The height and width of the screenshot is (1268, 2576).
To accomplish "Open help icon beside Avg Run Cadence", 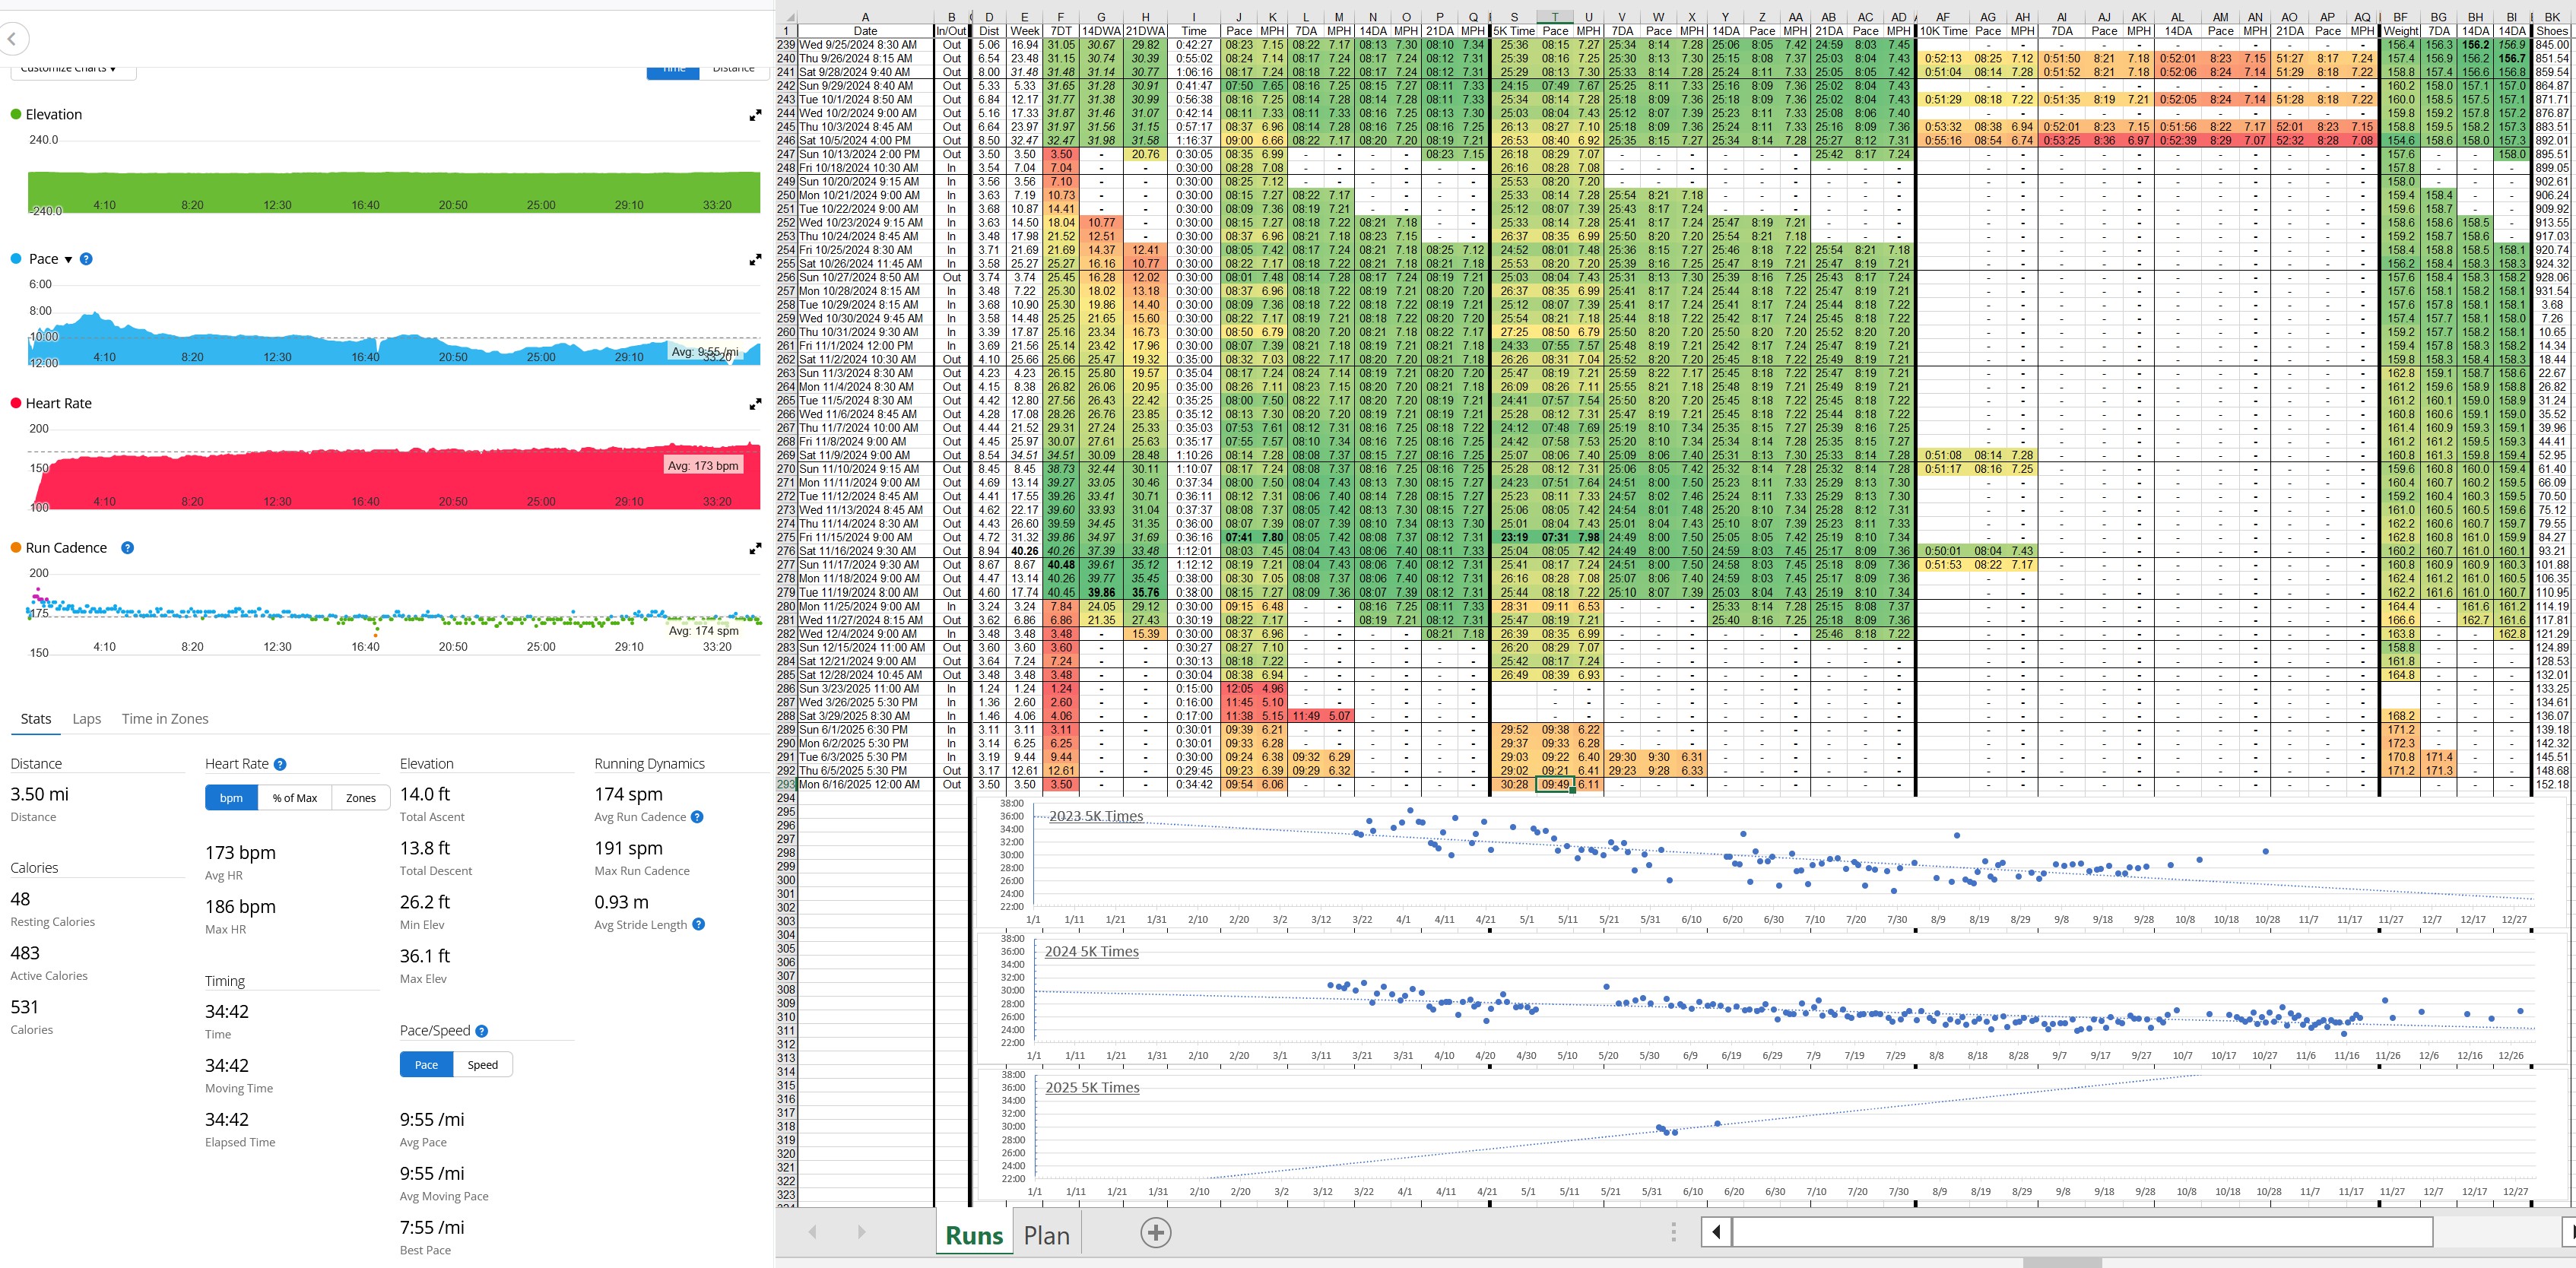I will pyautogui.click(x=697, y=817).
